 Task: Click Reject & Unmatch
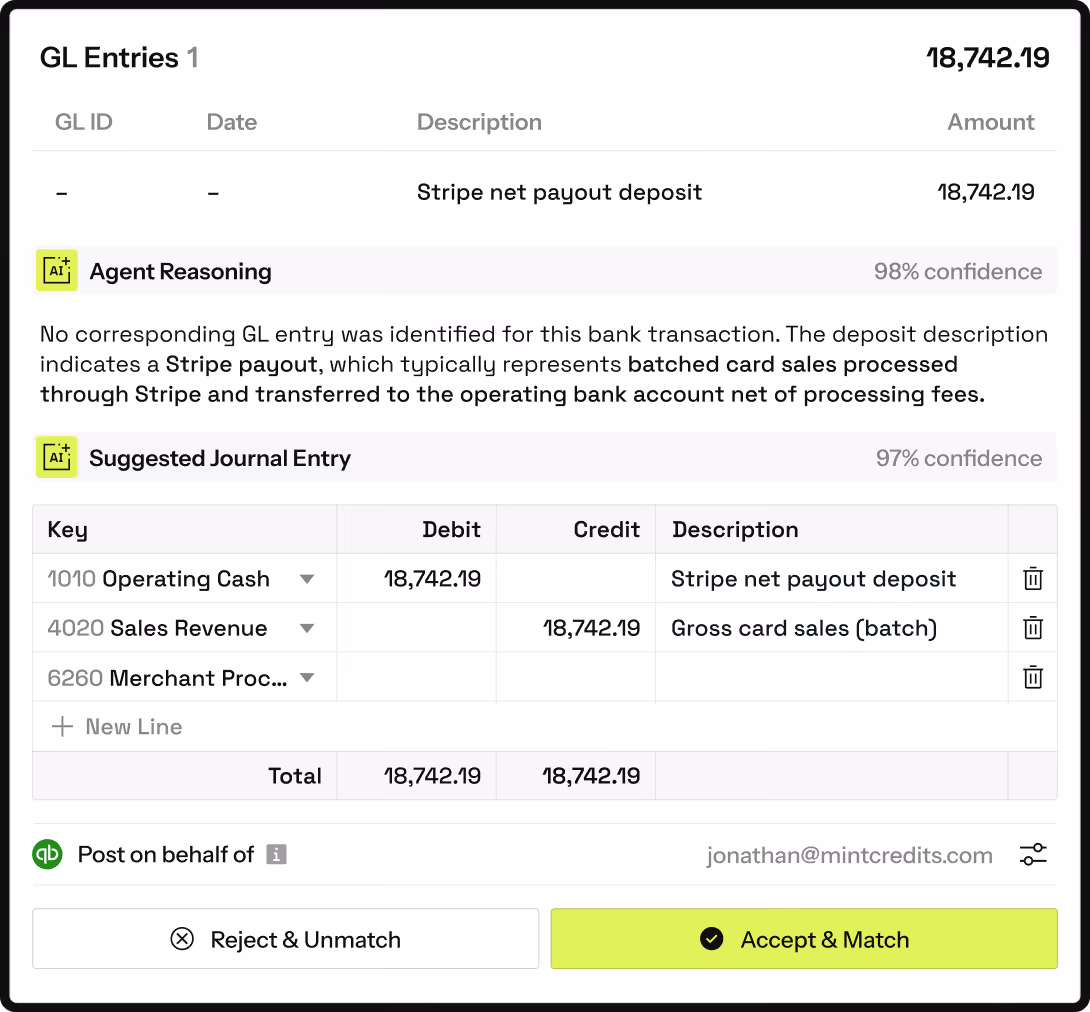pyautogui.click(x=285, y=939)
